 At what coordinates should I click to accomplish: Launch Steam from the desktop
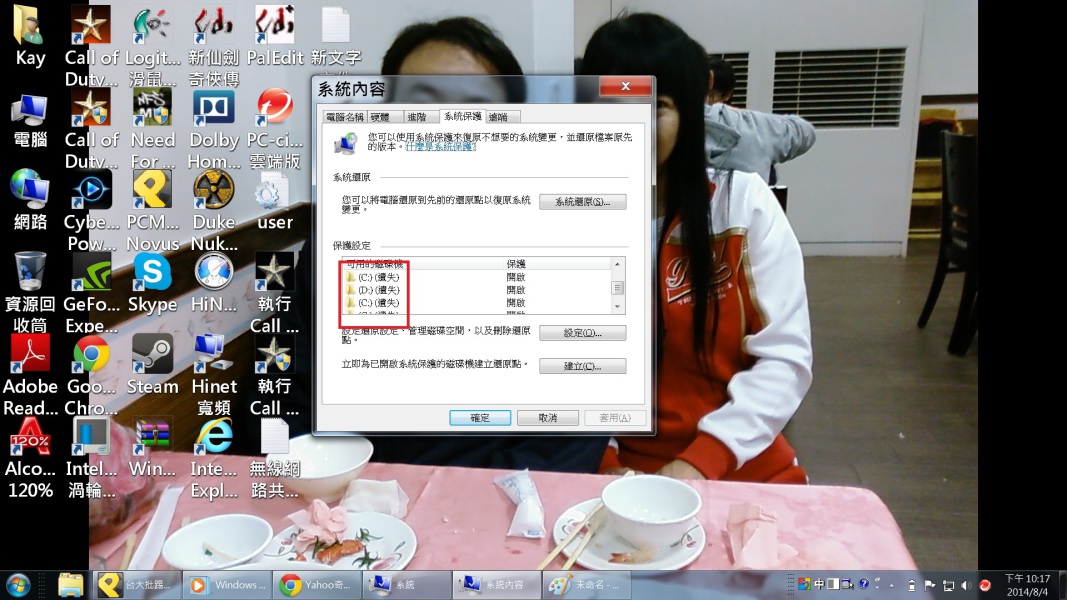pyautogui.click(x=152, y=366)
